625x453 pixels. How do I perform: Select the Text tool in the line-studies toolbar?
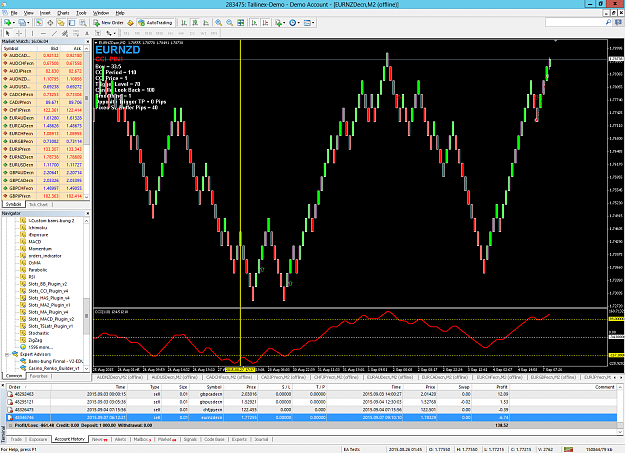[x=86, y=33]
